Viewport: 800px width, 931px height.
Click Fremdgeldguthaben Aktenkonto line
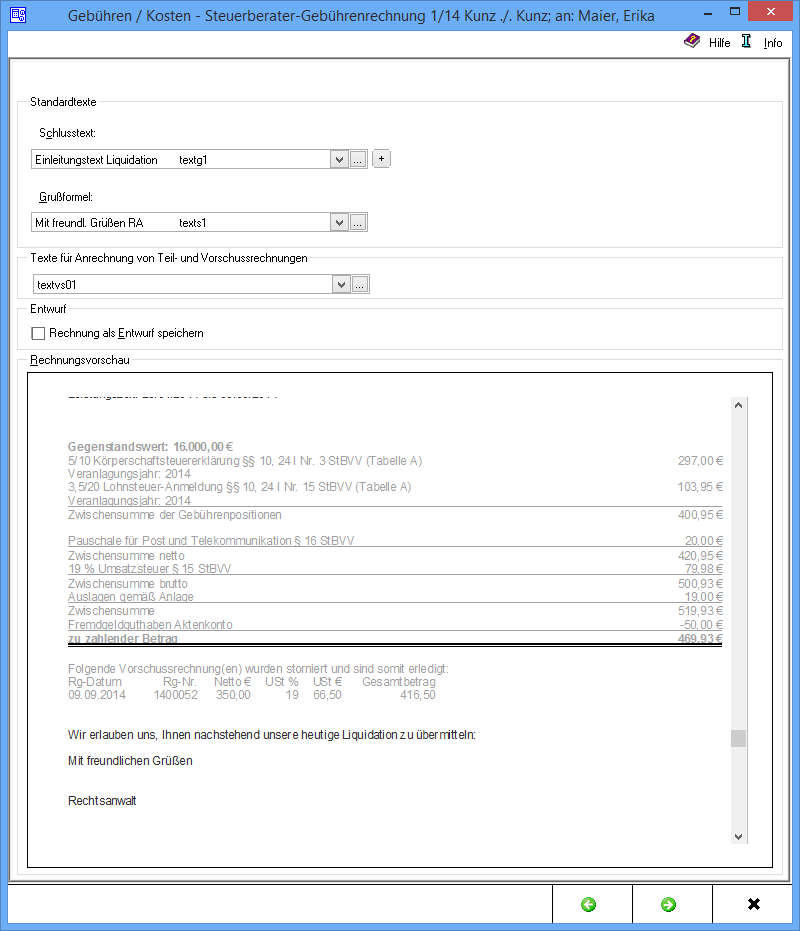click(150, 625)
